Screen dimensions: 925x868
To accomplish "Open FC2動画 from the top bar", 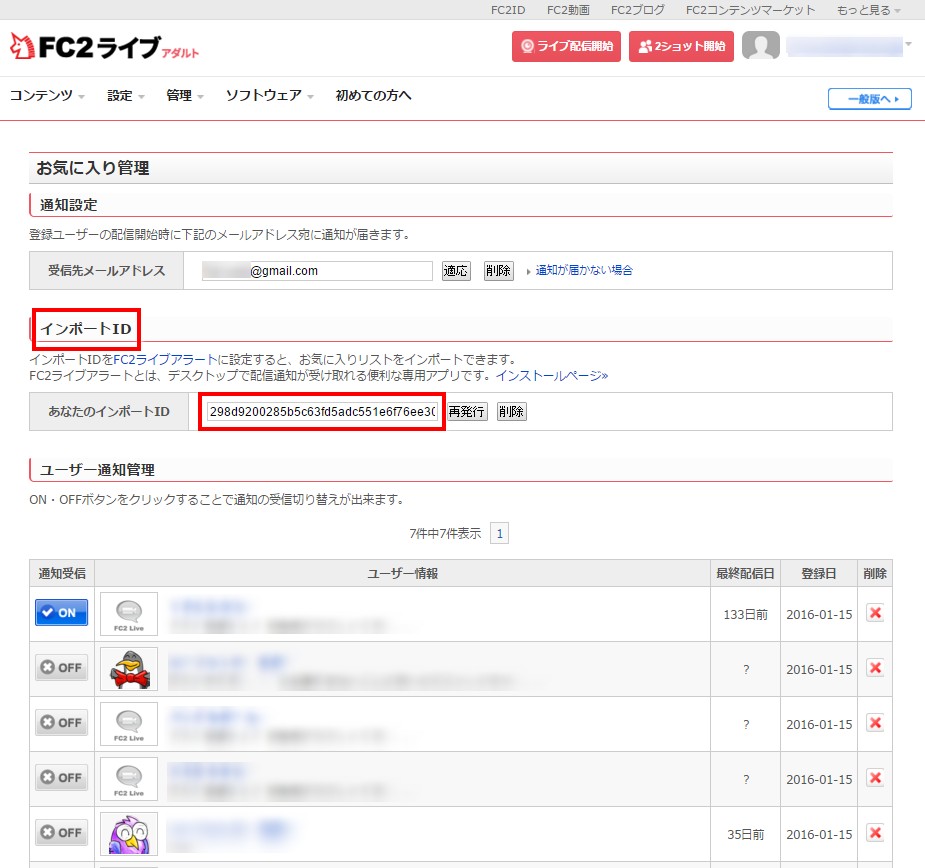I will point(568,10).
